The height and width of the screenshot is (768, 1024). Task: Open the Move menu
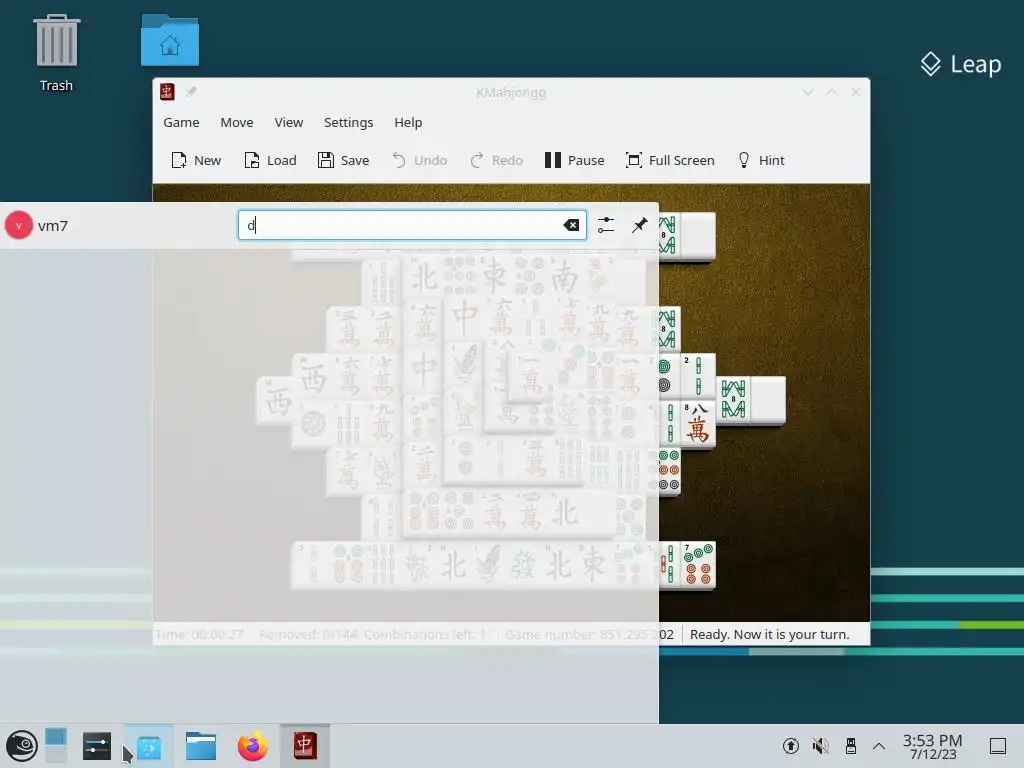[x=236, y=122]
